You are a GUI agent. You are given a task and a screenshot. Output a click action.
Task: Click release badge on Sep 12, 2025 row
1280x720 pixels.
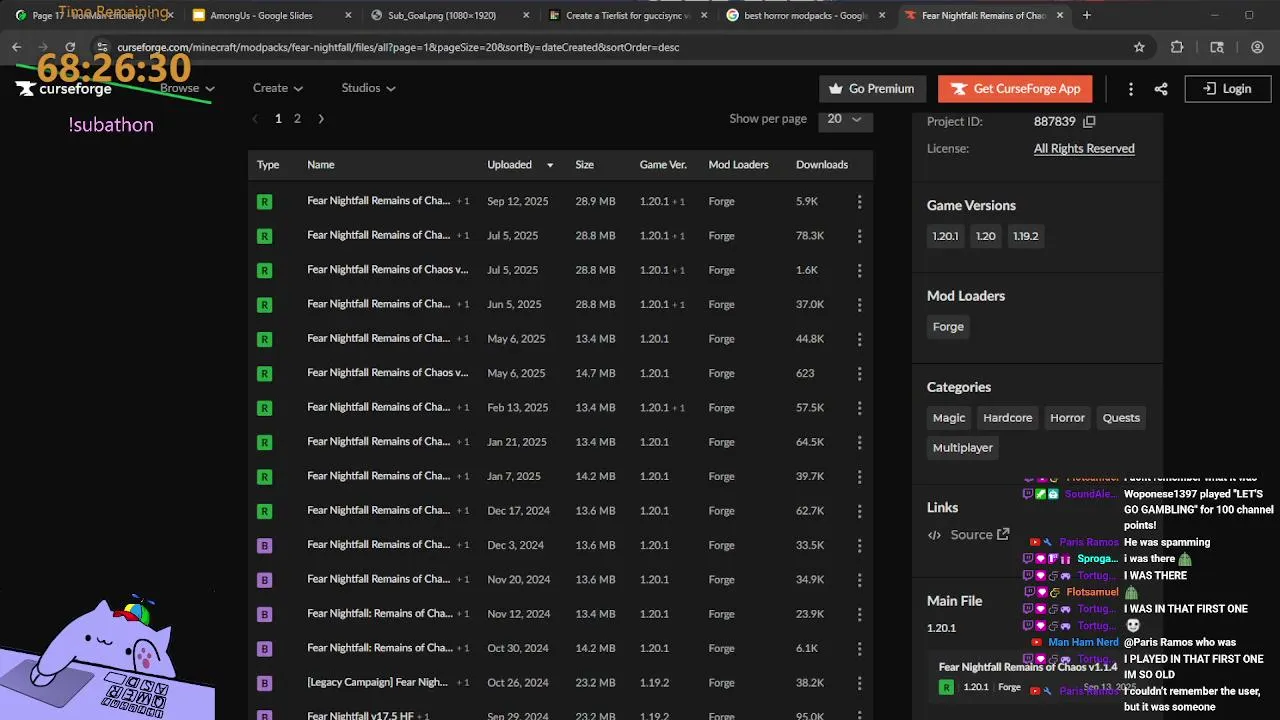(x=264, y=201)
